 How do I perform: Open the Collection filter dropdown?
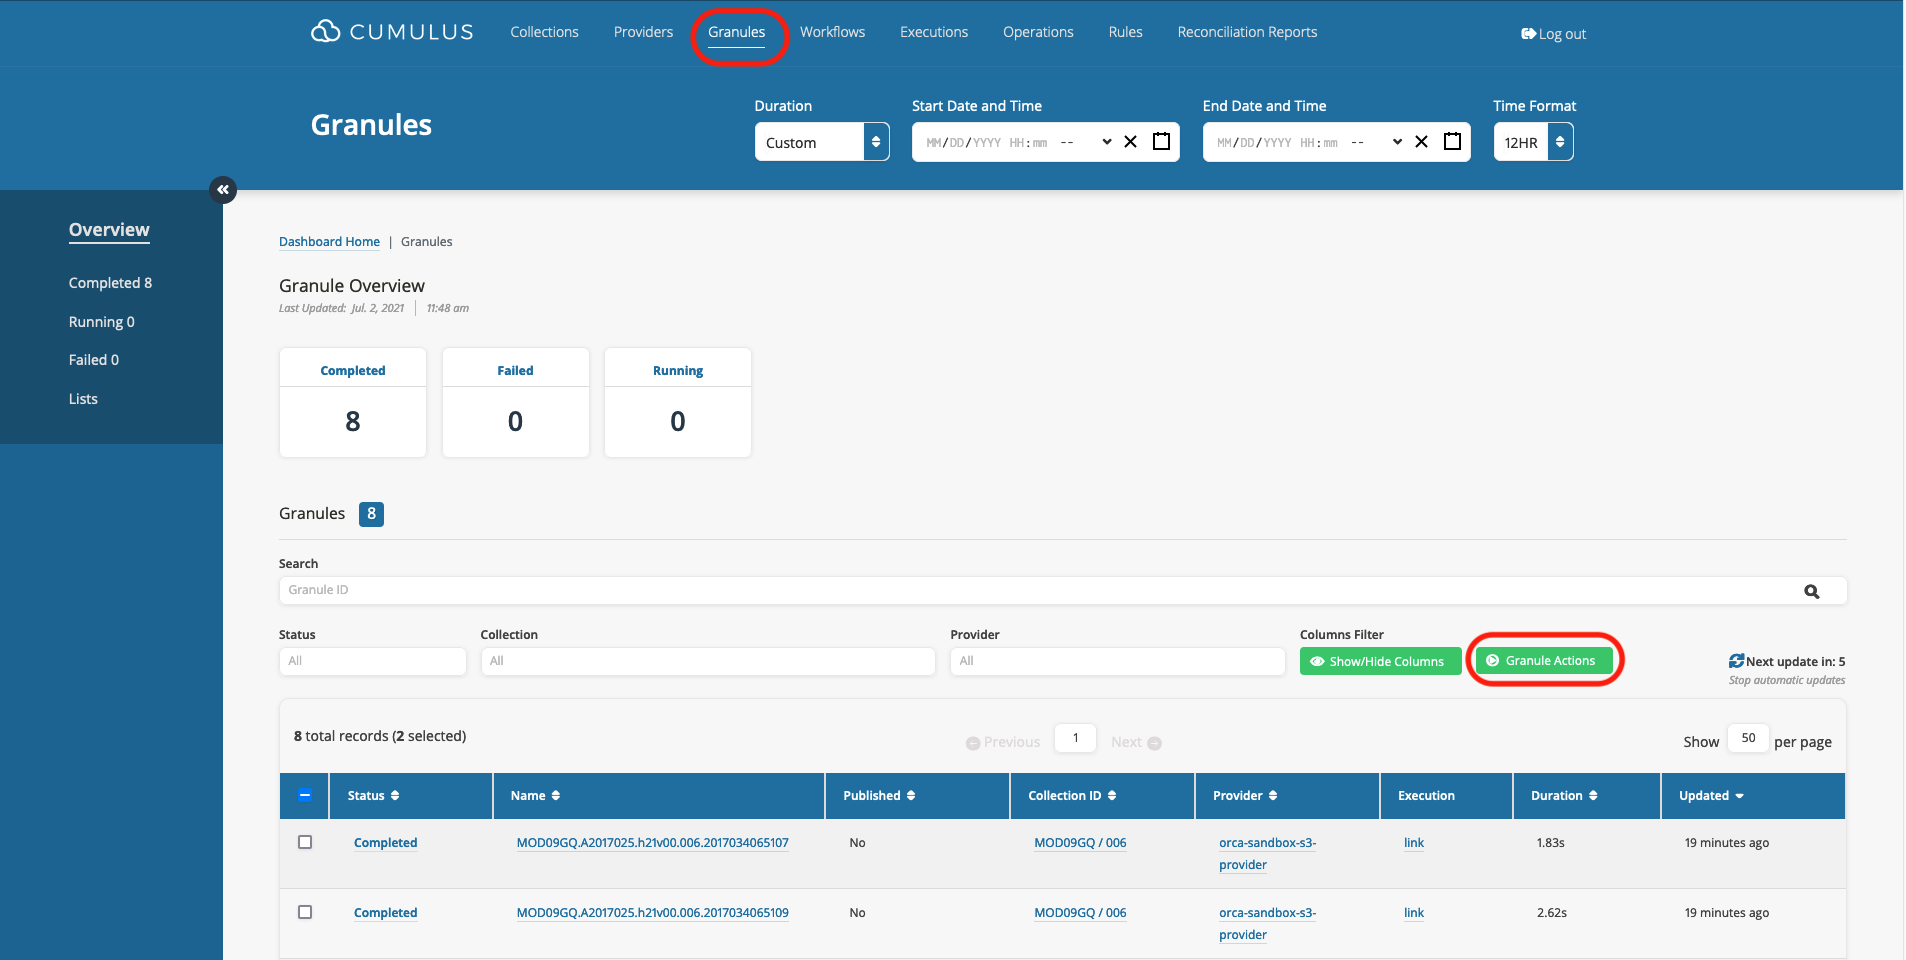click(708, 661)
